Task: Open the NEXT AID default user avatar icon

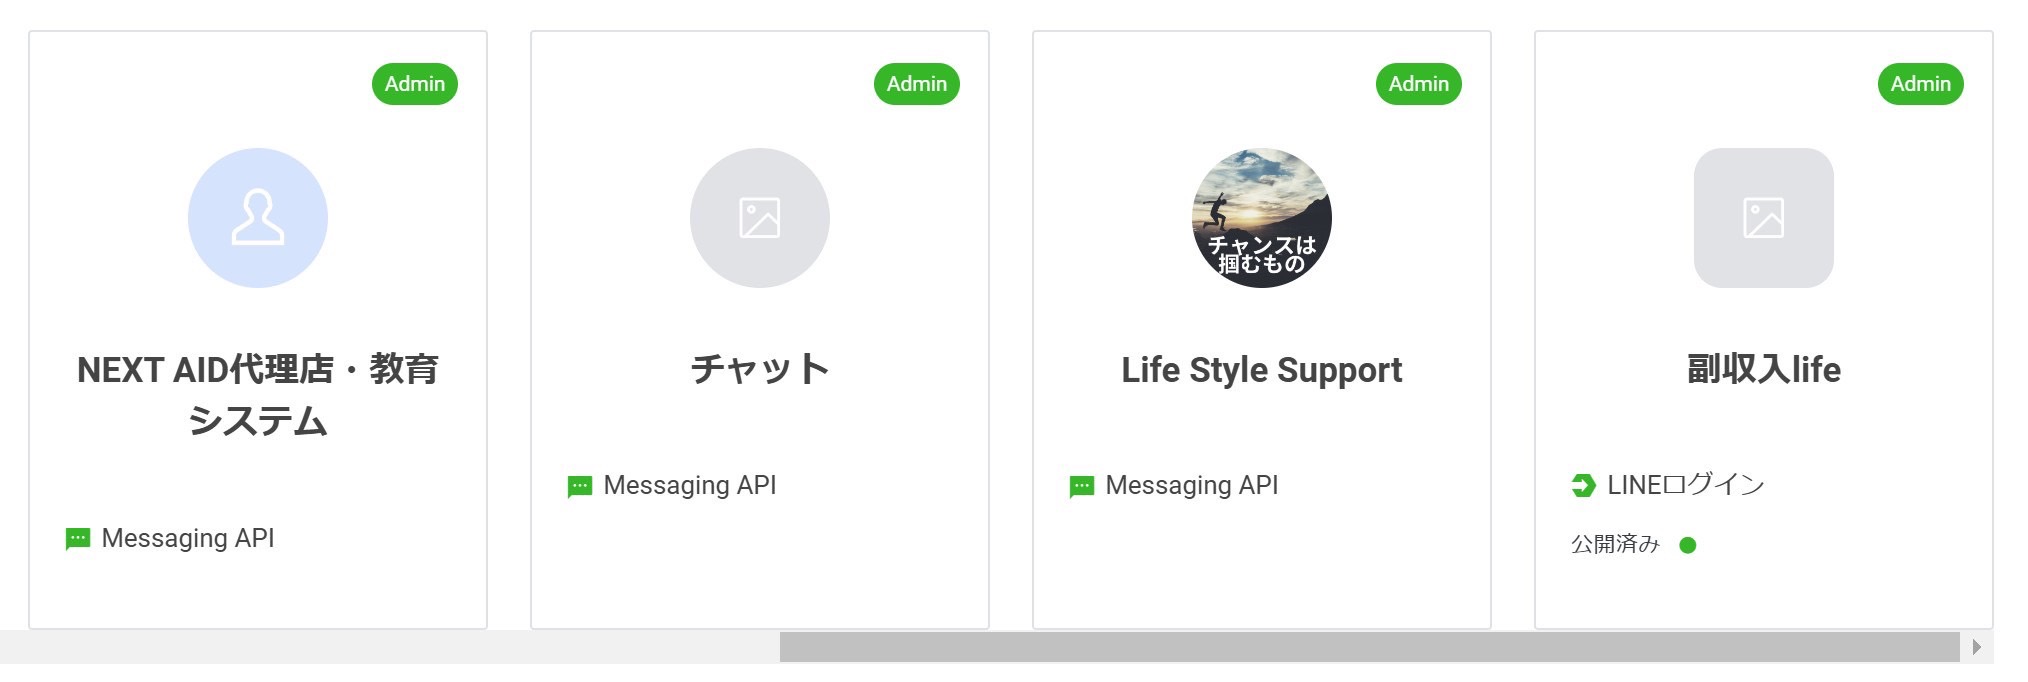Action: click(x=258, y=218)
